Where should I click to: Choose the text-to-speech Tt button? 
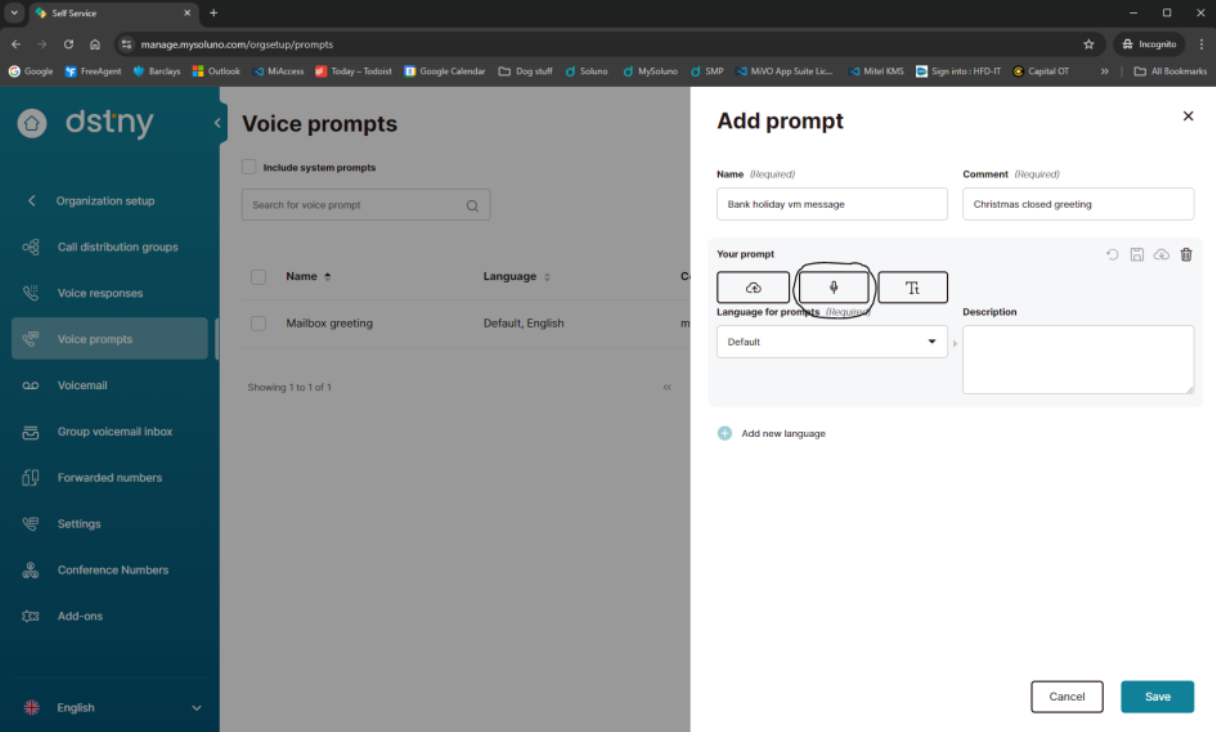coord(912,288)
